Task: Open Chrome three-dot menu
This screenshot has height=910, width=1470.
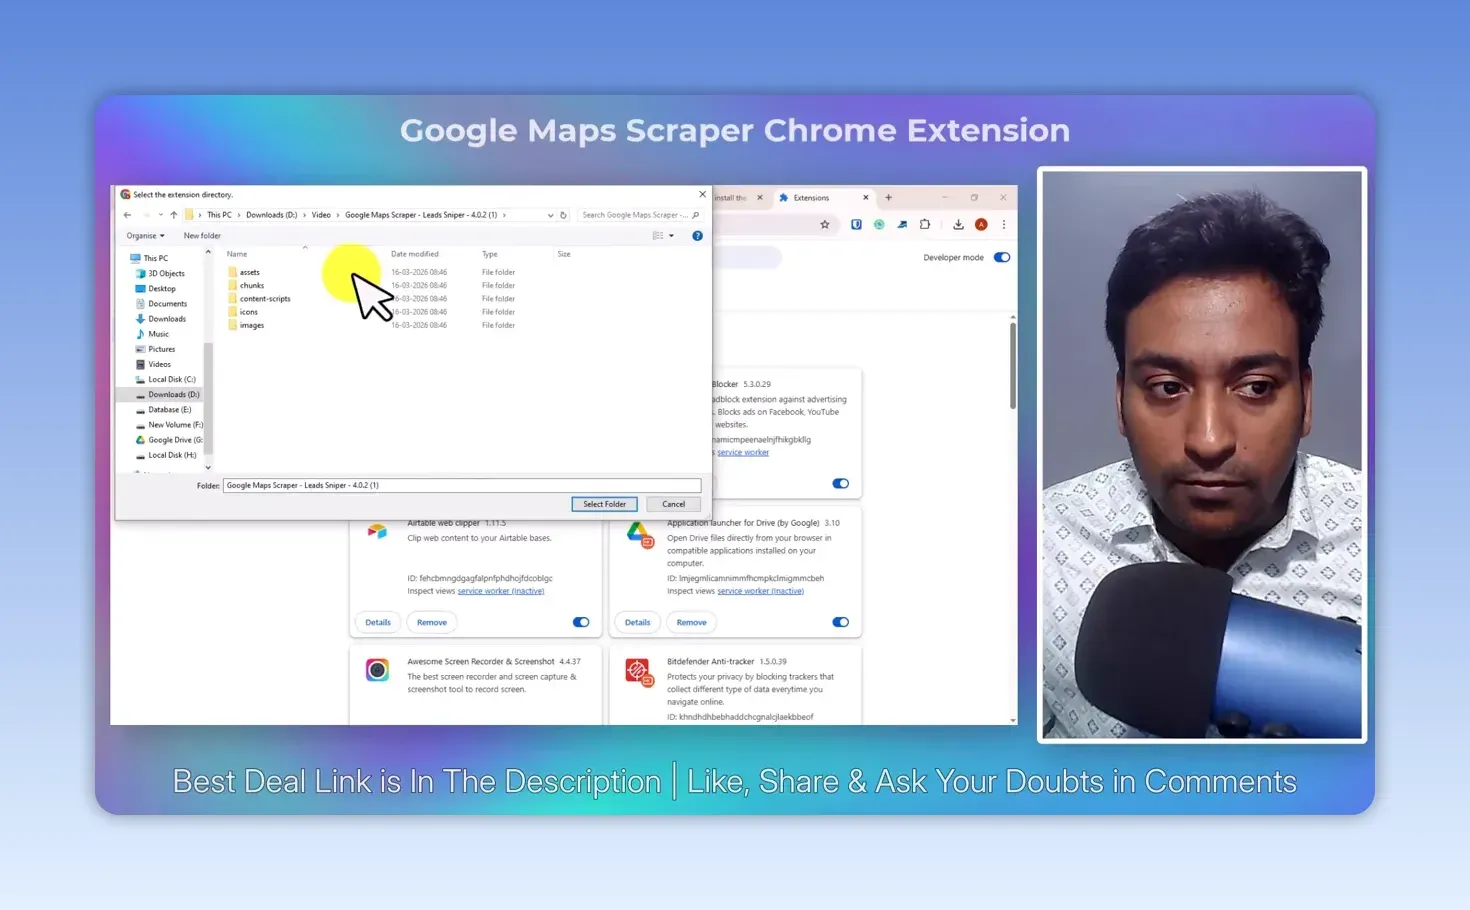Action: (1004, 225)
